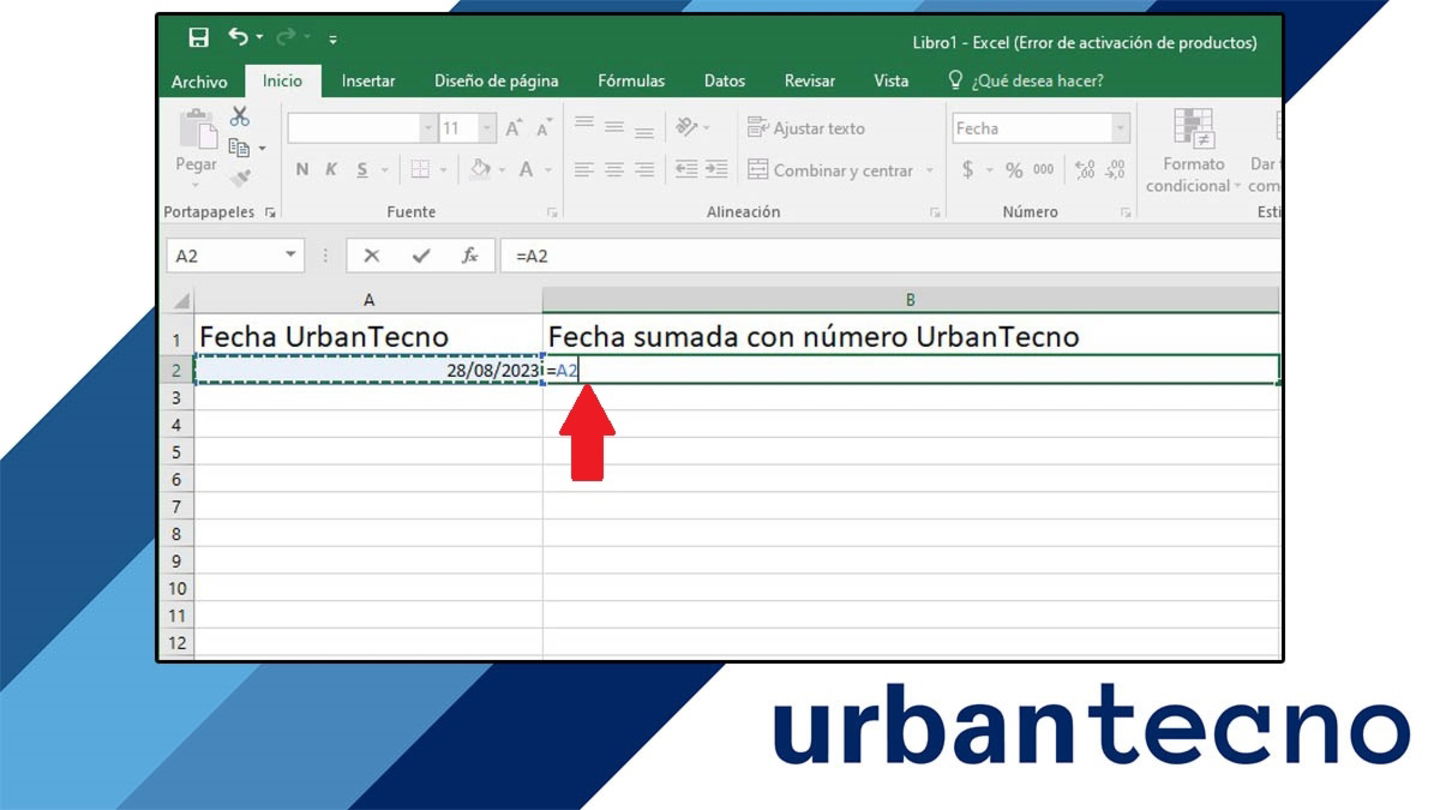Increase decimal places

(x=1085, y=170)
